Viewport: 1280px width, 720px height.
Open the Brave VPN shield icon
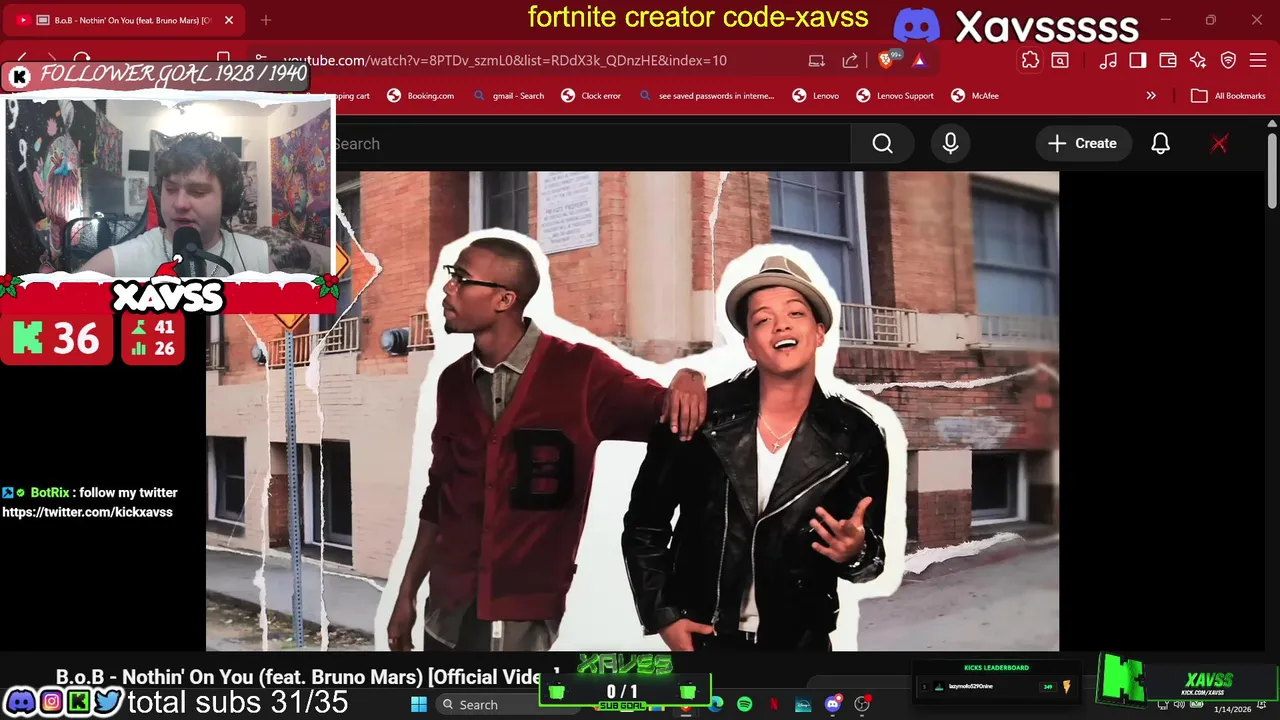(1228, 60)
